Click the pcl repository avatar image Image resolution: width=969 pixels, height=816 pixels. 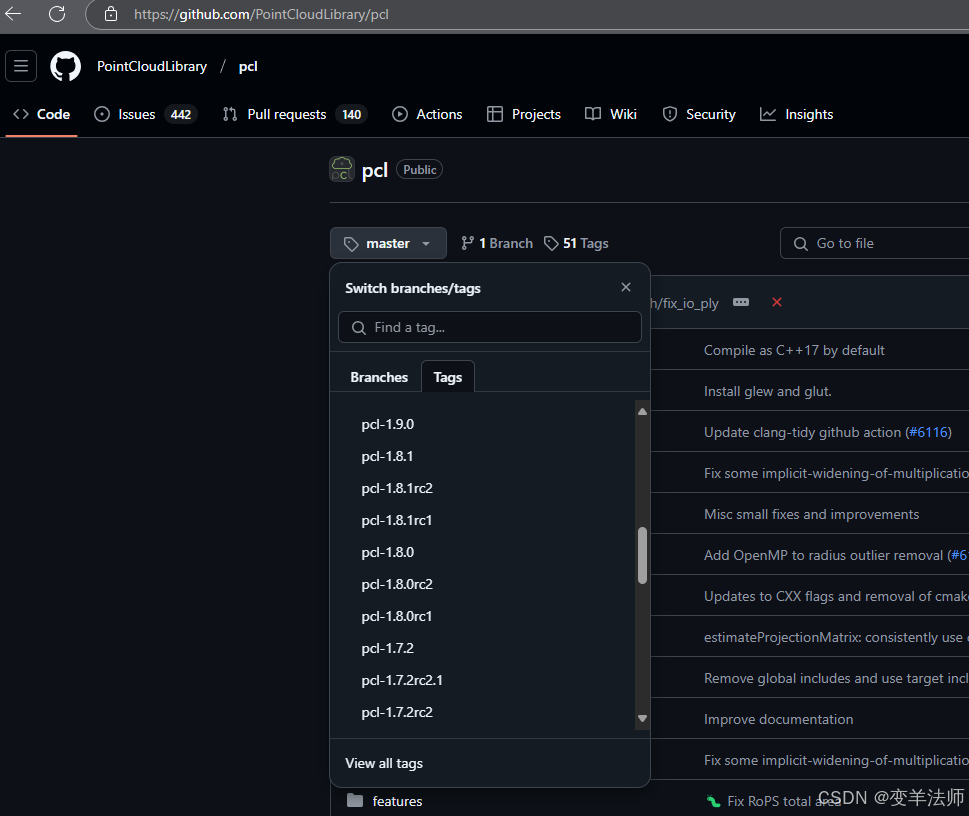(342, 169)
